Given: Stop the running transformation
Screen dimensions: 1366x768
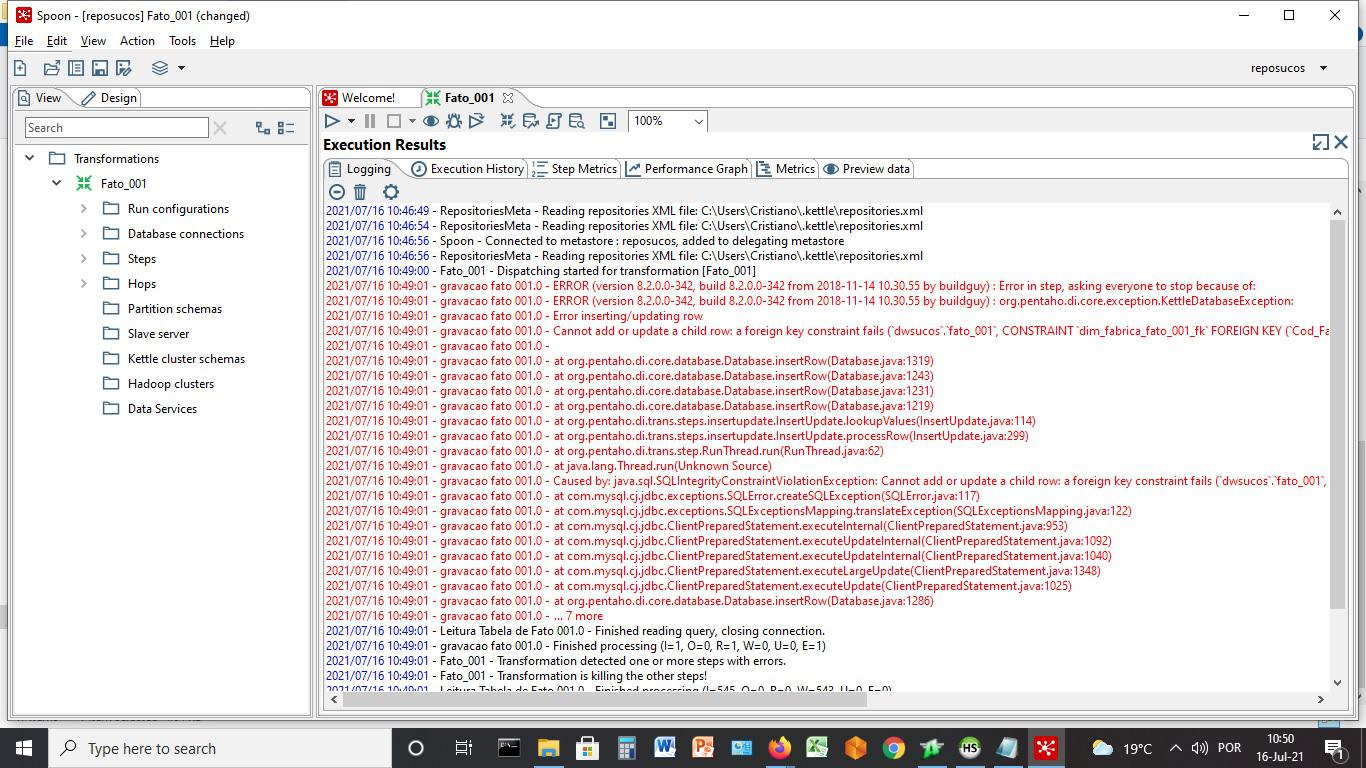Looking at the screenshot, I should (394, 121).
